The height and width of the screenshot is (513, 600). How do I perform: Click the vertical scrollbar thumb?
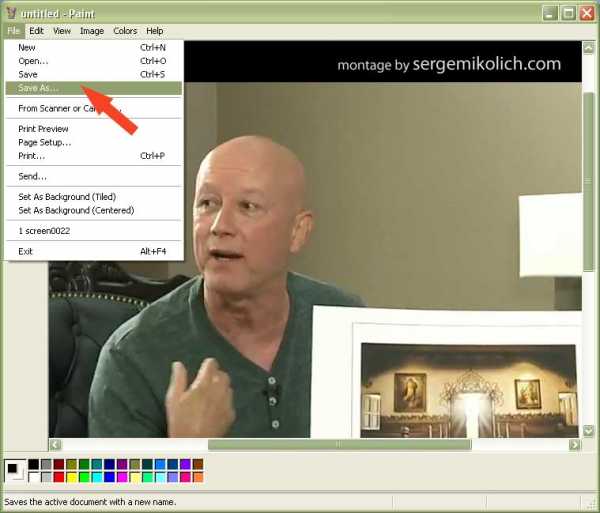coord(588,182)
